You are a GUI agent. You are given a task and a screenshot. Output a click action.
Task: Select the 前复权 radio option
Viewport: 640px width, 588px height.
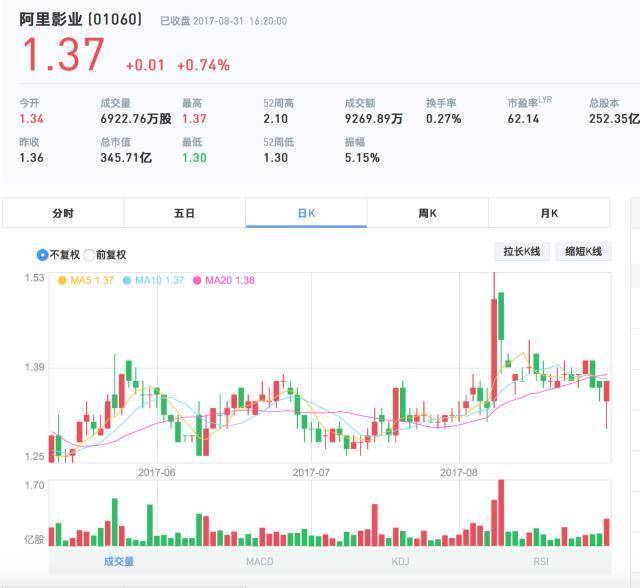pyautogui.click(x=89, y=255)
